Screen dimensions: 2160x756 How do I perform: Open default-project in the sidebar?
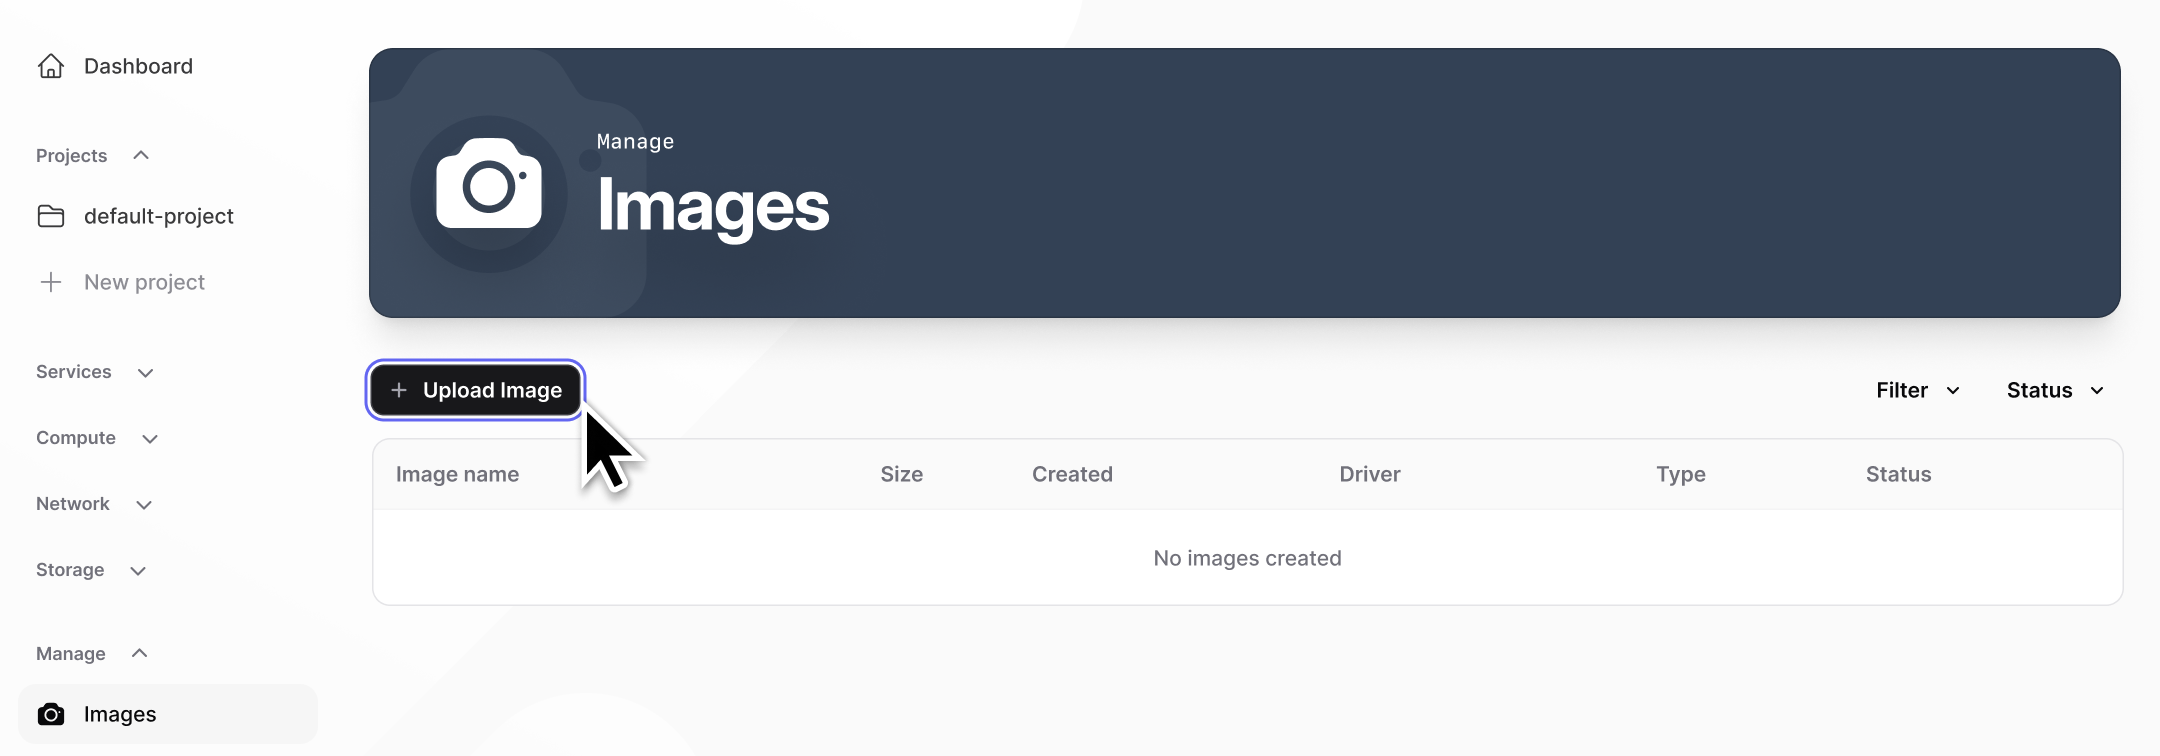[159, 216]
